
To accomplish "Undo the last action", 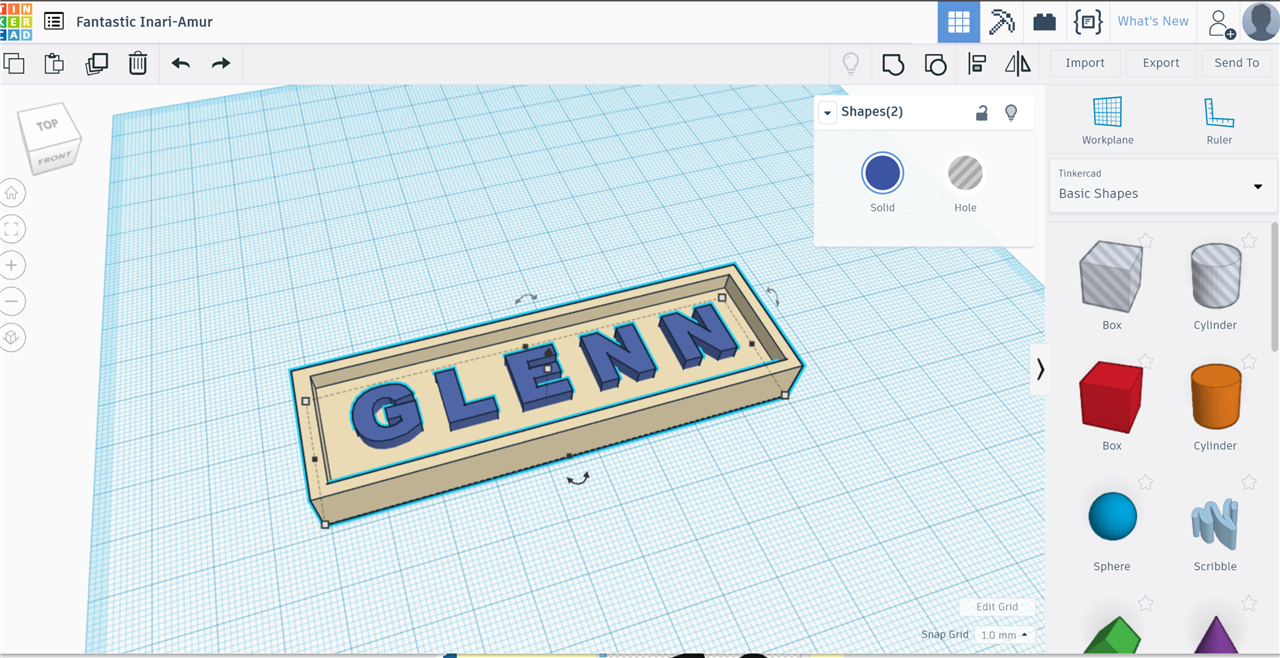I will point(180,63).
